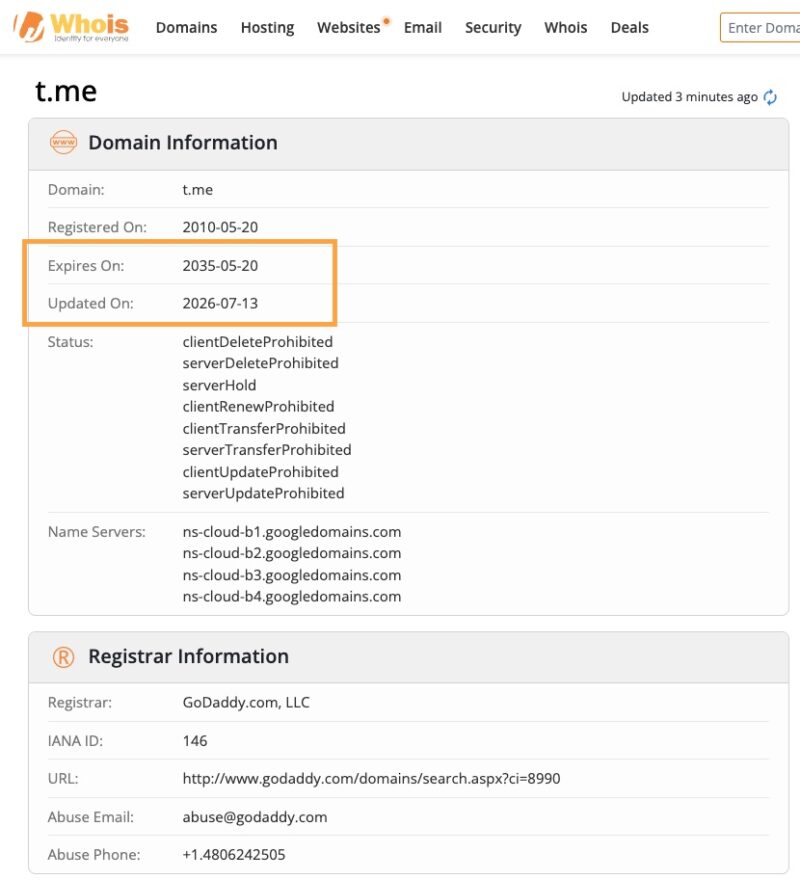
Task: Click the Updated On label
Action: (90, 304)
